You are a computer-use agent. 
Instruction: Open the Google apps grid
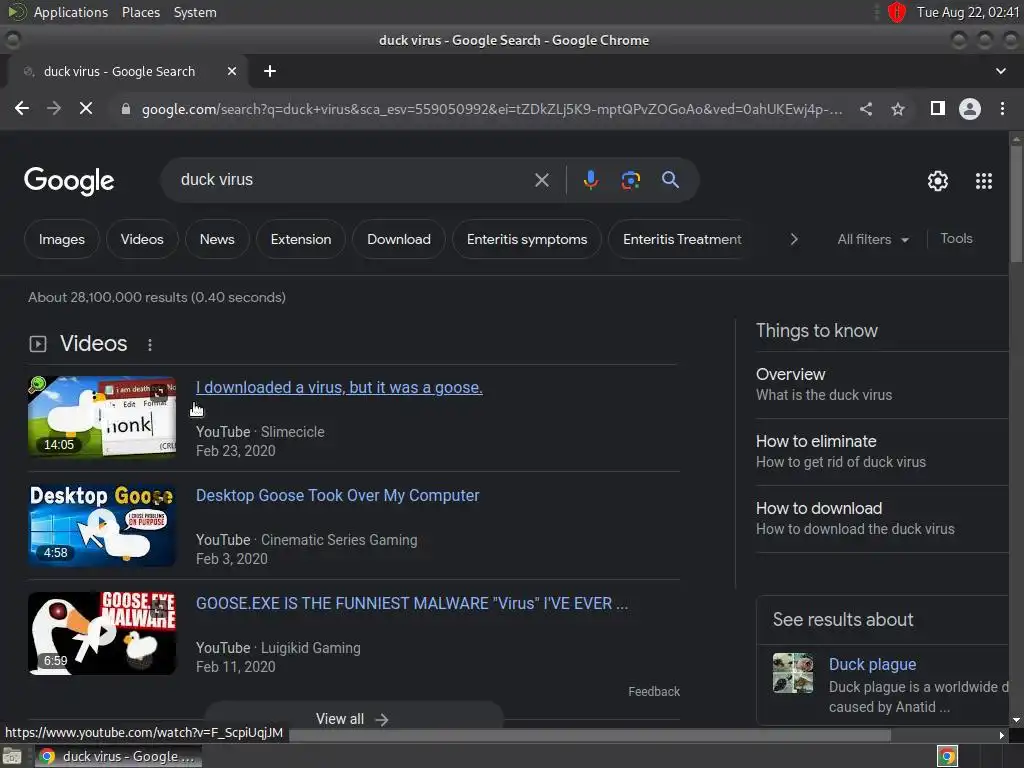click(984, 181)
